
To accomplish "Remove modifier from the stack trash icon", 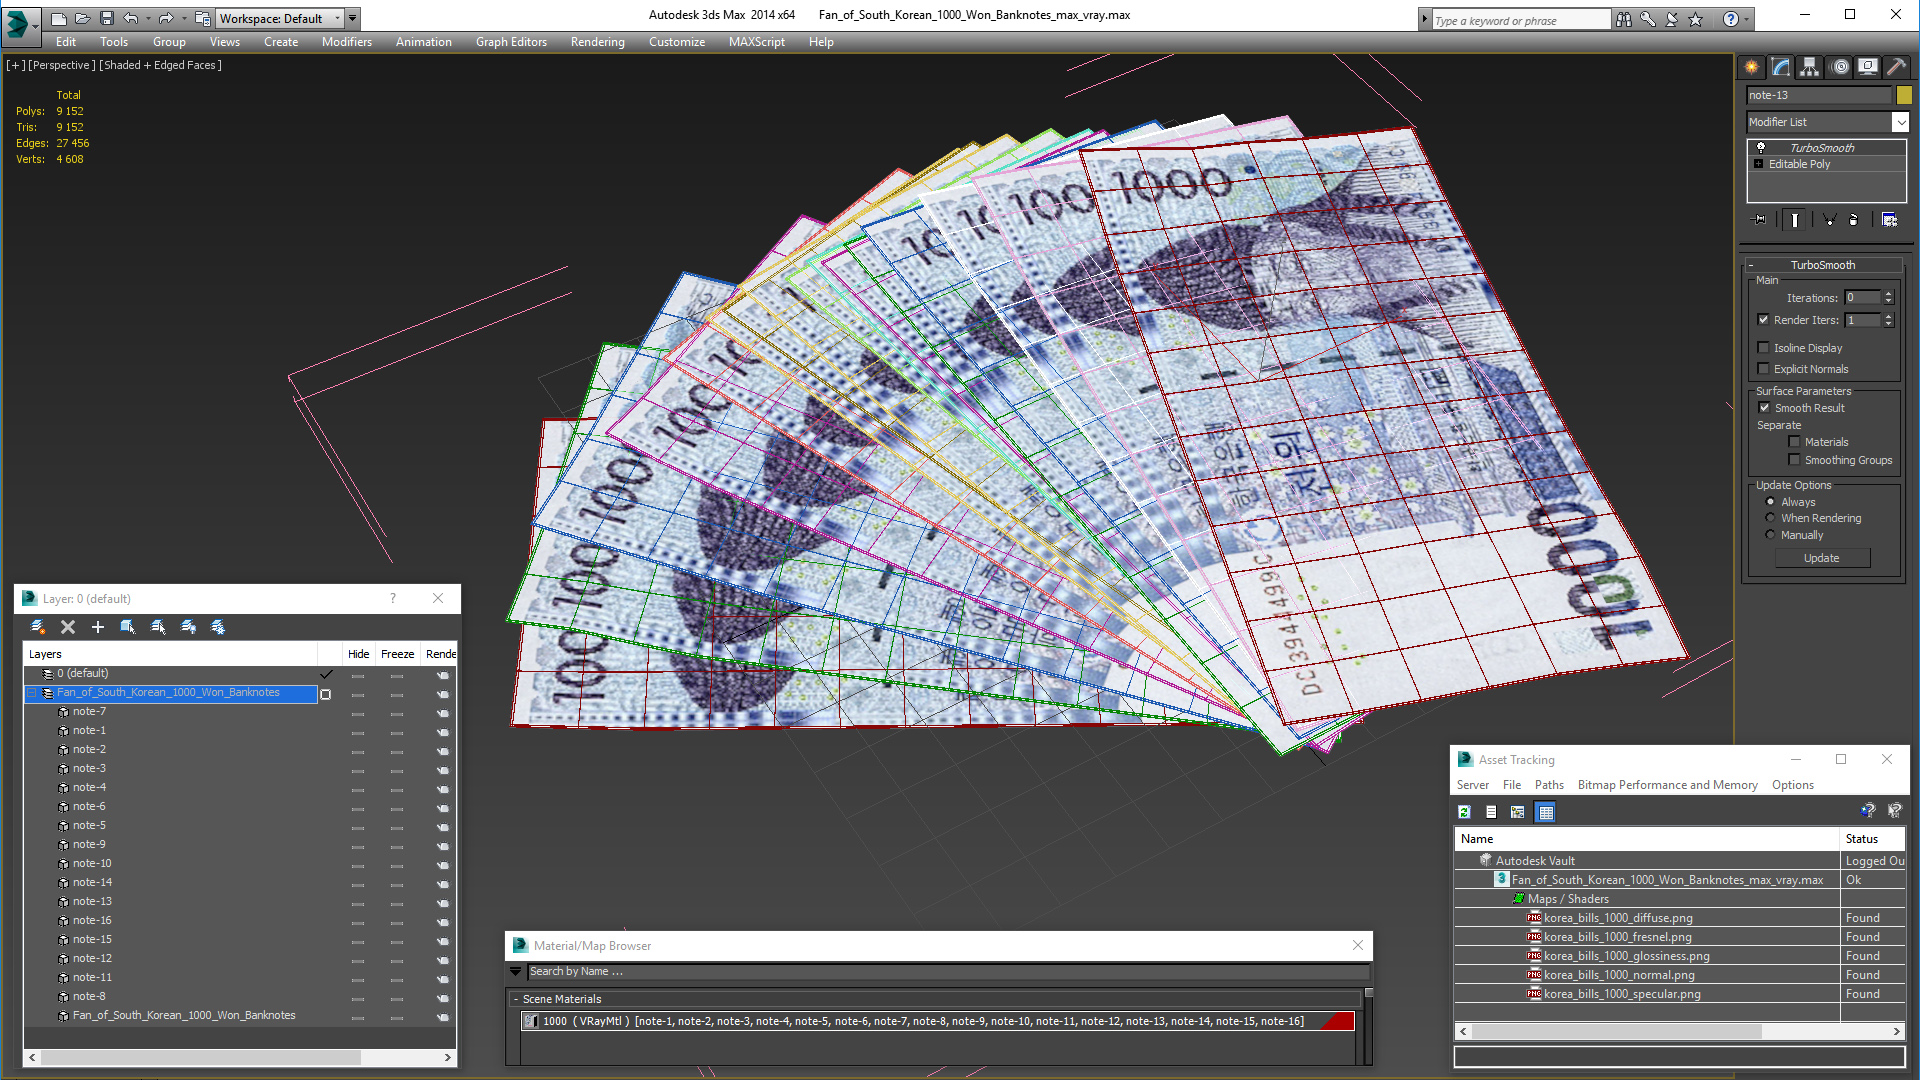I will [1853, 220].
